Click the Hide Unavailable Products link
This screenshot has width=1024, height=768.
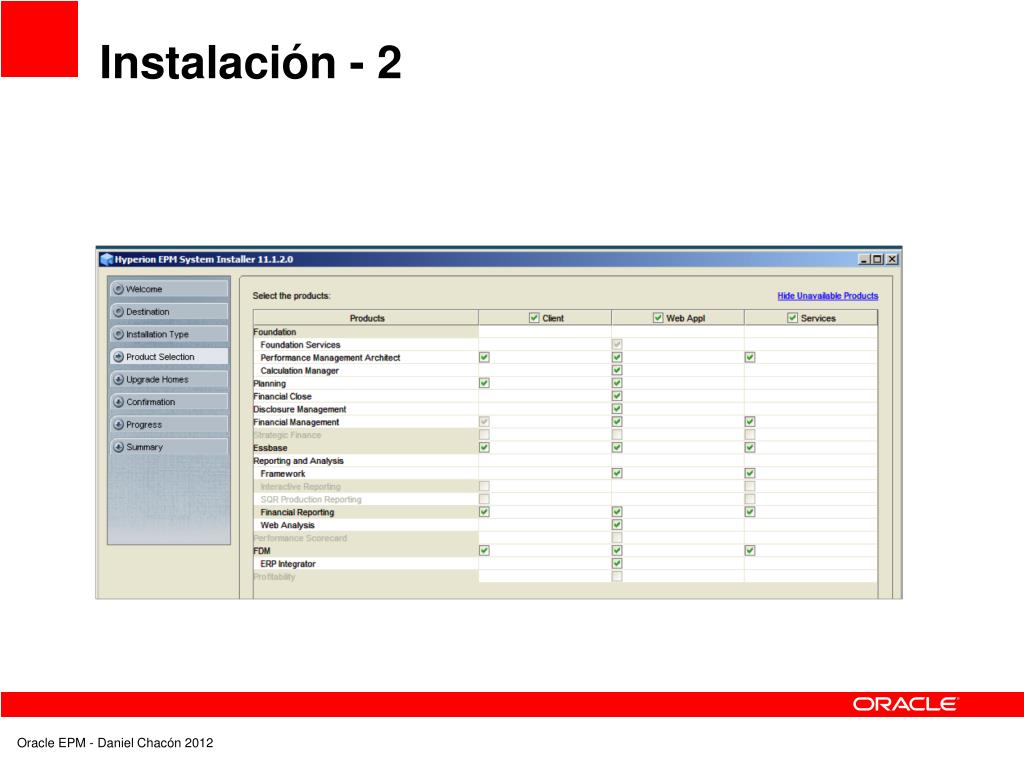827,296
